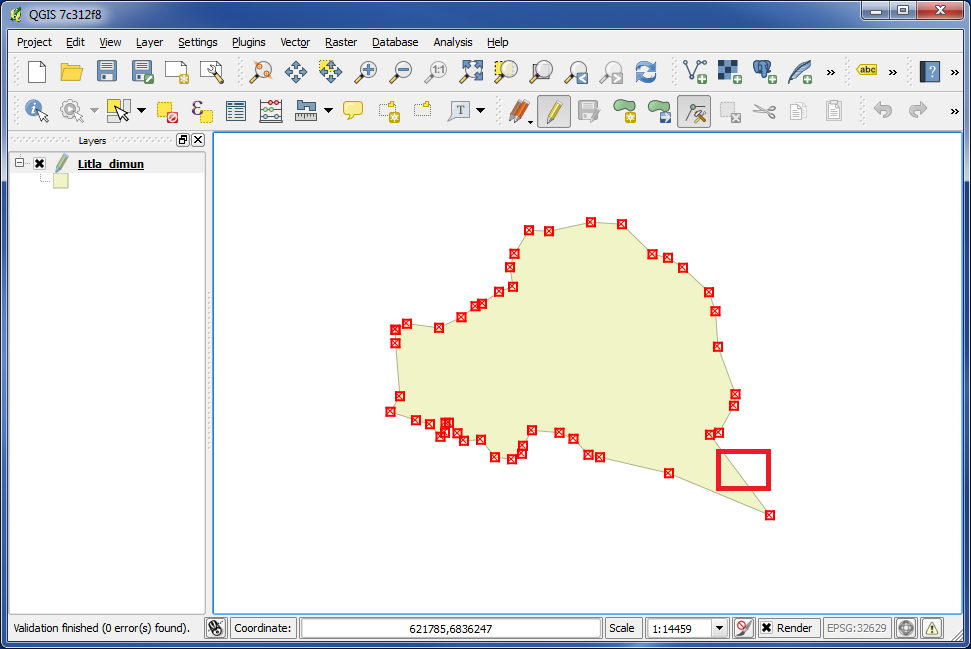971x649 pixels.
Task: Zoom to last extent
Action: pyautogui.click(x=577, y=72)
